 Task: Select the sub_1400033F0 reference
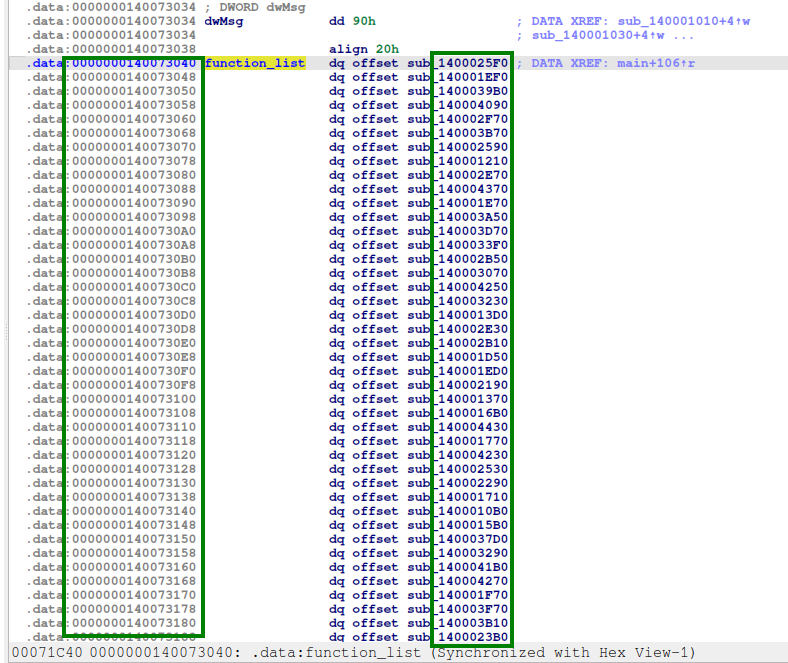[x=458, y=245]
